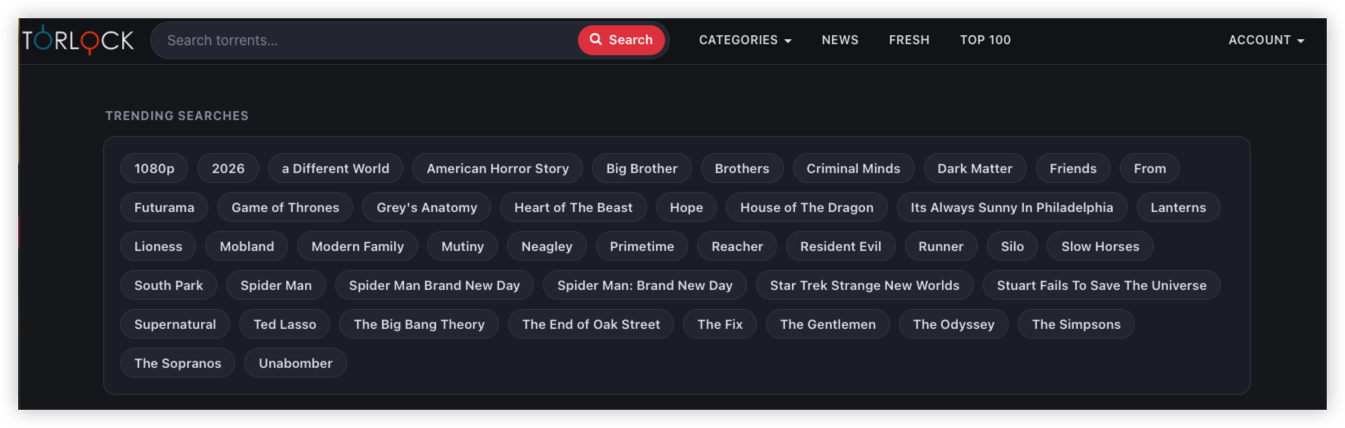The width and height of the screenshot is (1345, 428).
Task: Pick the Dark Matter tag
Action: [975, 168]
